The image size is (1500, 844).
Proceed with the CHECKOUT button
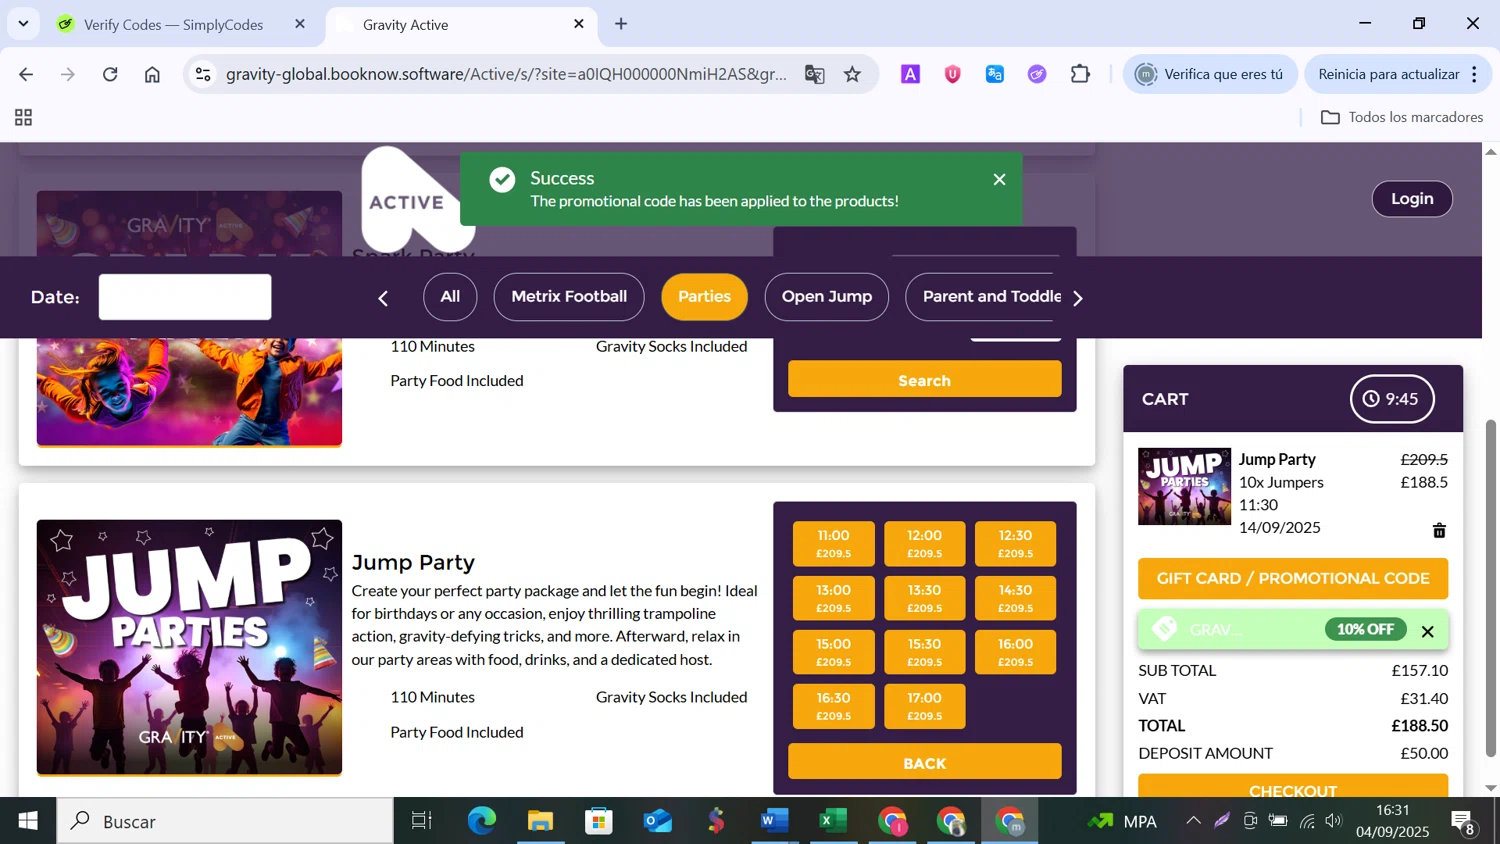[x=1292, y=786]
